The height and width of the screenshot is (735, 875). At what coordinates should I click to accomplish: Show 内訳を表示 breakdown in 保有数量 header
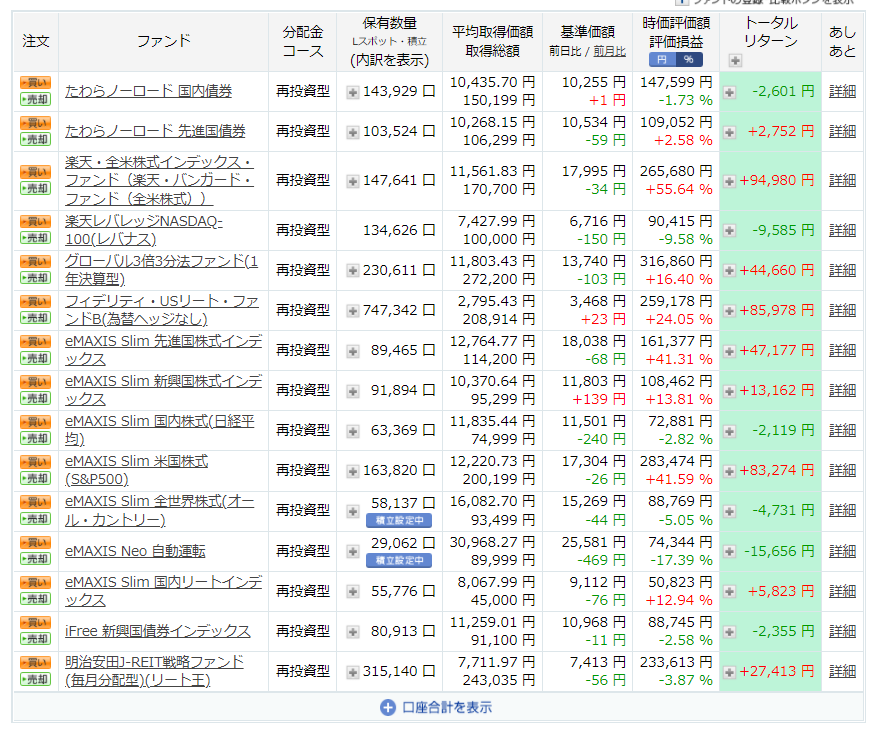390,60
